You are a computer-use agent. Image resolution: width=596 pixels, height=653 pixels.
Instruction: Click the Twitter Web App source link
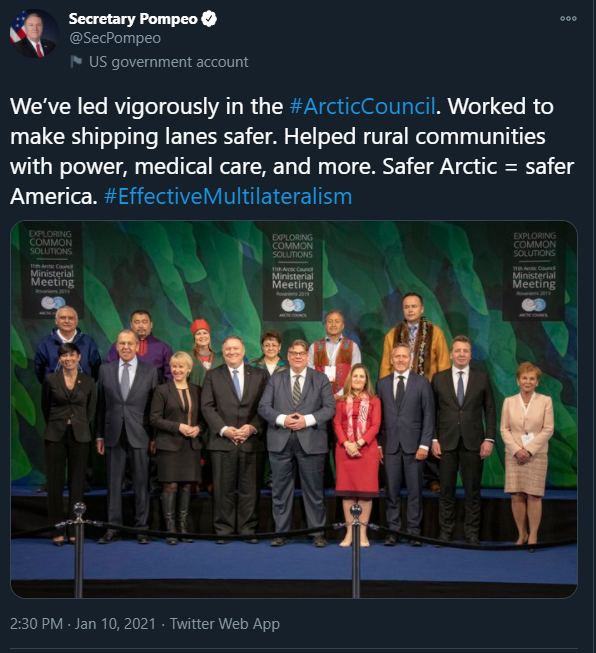tap(225, 624)
